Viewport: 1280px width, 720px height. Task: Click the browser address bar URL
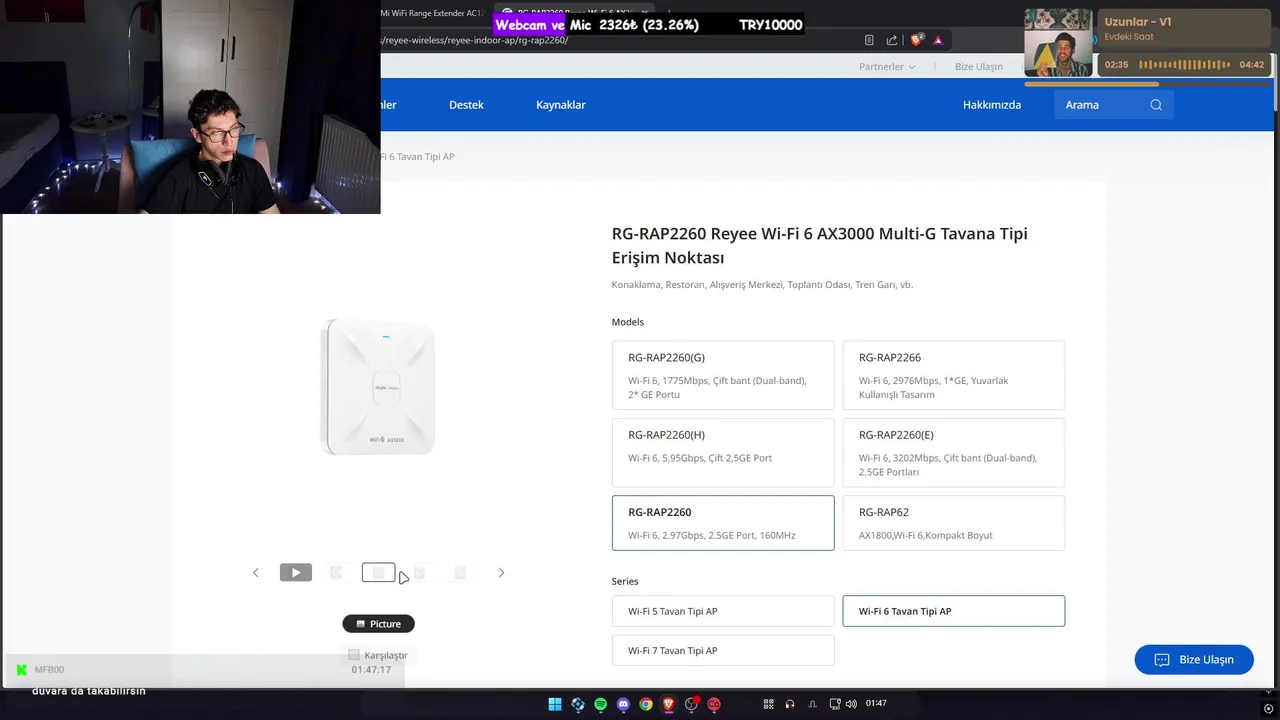pyautogui.click(x=475, y=40)
